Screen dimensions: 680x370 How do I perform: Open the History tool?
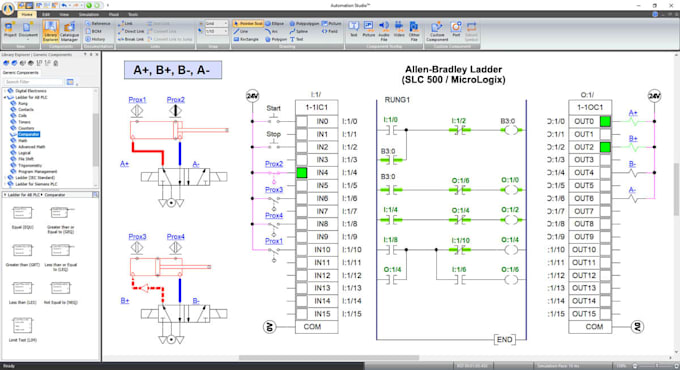[95, 39]
